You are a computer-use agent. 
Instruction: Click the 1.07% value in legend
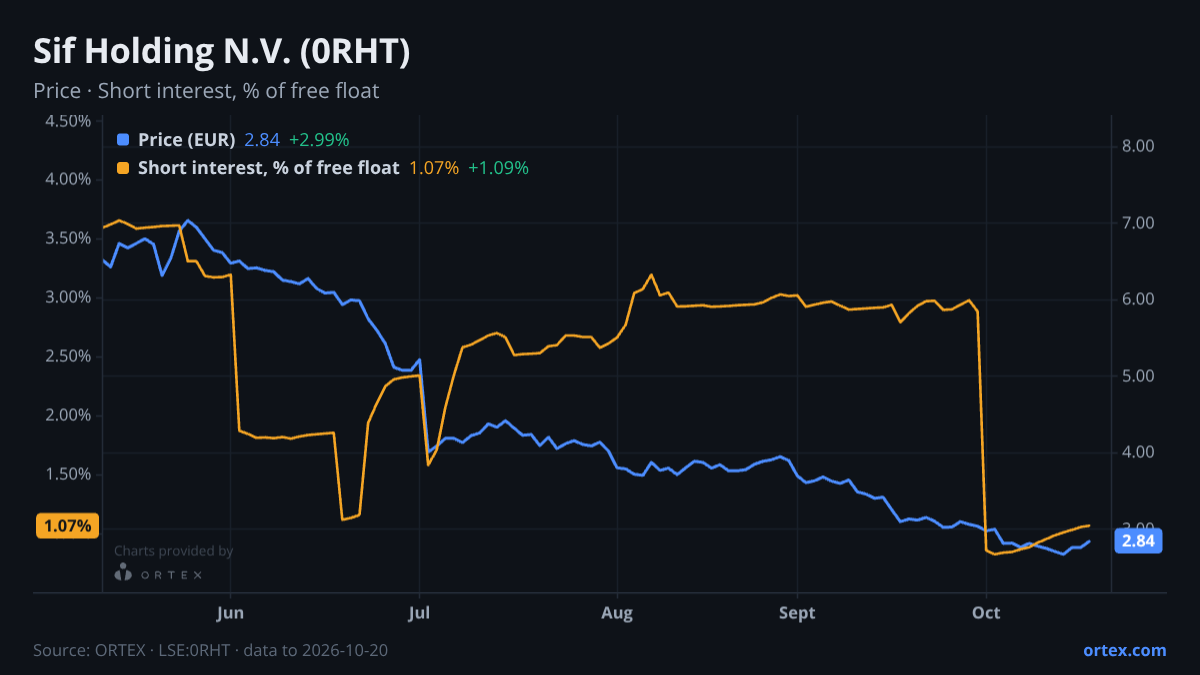coord(434,168)
